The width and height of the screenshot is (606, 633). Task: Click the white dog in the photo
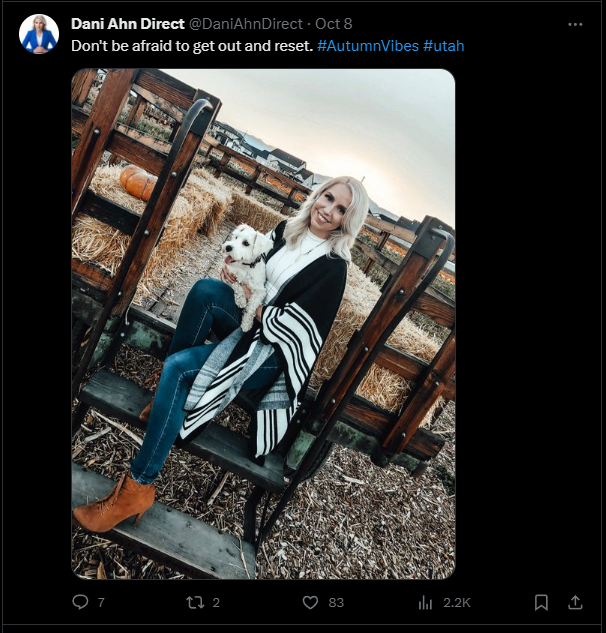246,270
